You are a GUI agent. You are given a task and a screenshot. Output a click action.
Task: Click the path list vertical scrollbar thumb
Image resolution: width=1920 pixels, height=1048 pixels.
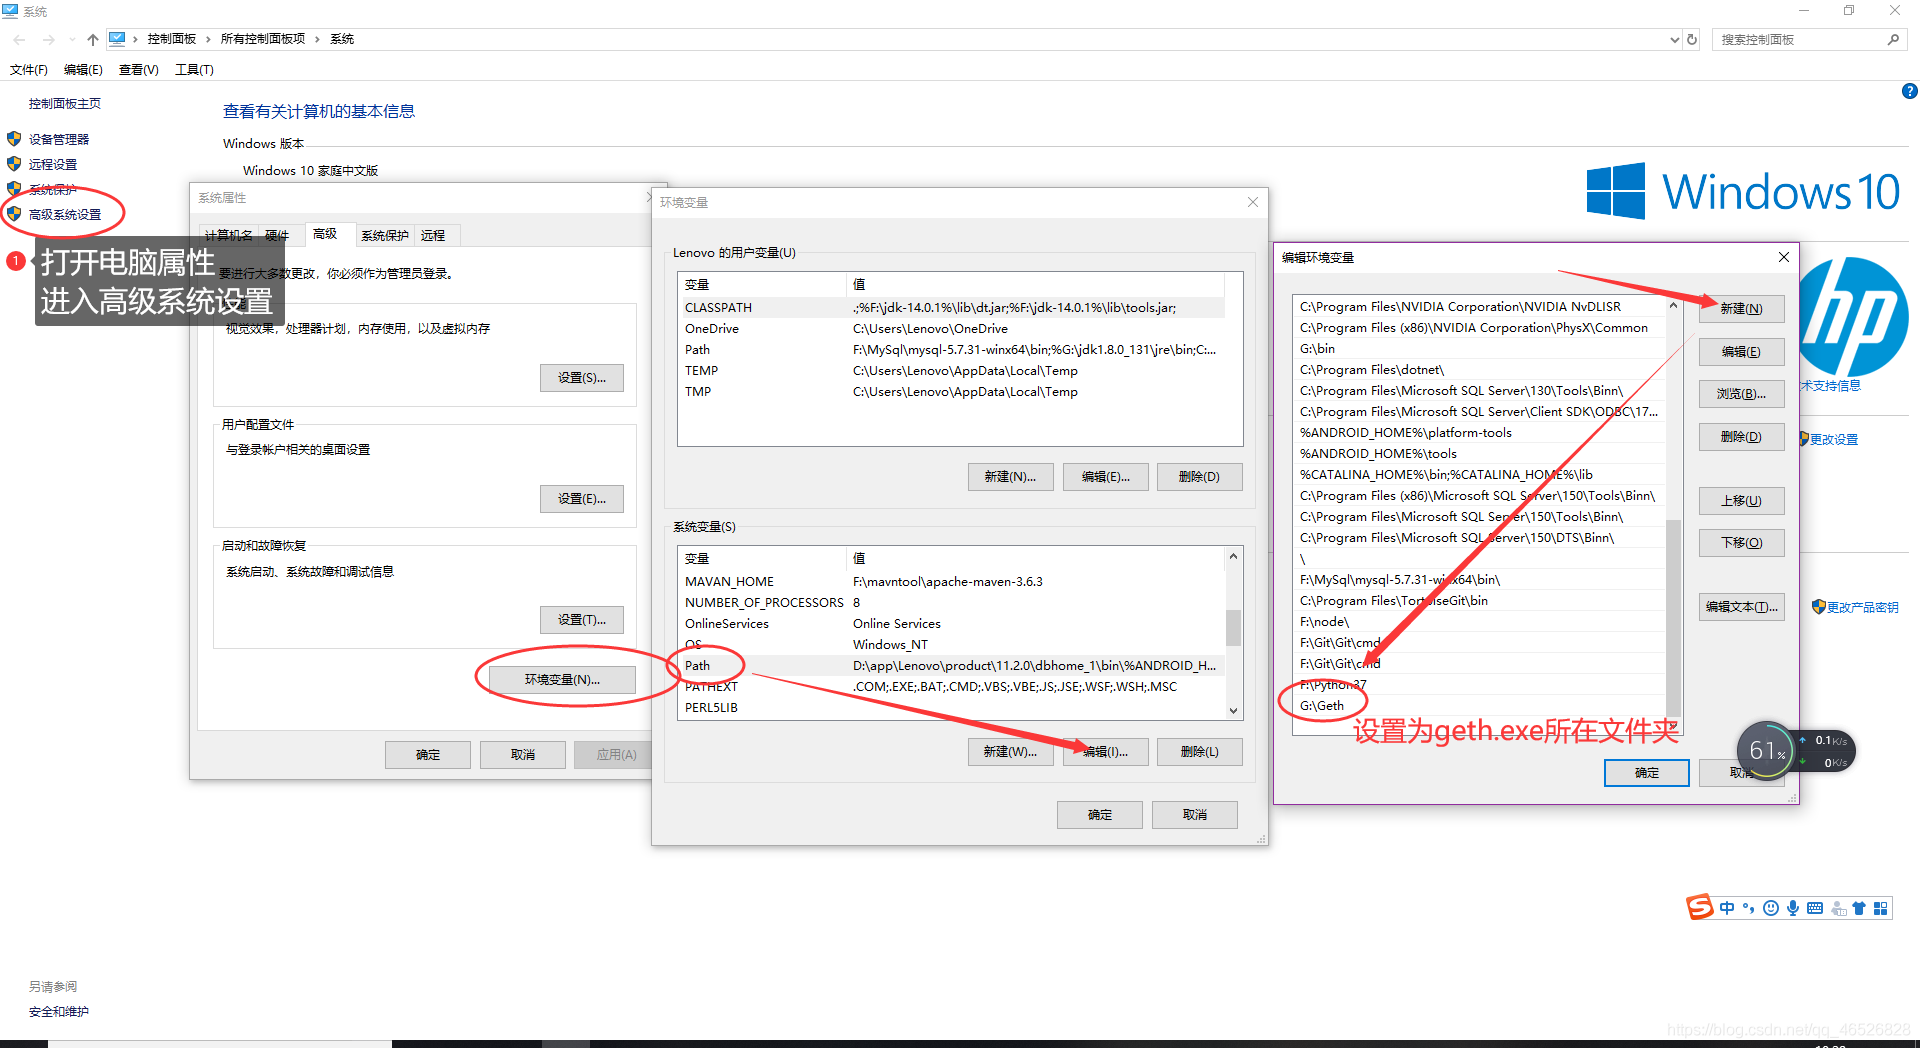[1673, 618]
